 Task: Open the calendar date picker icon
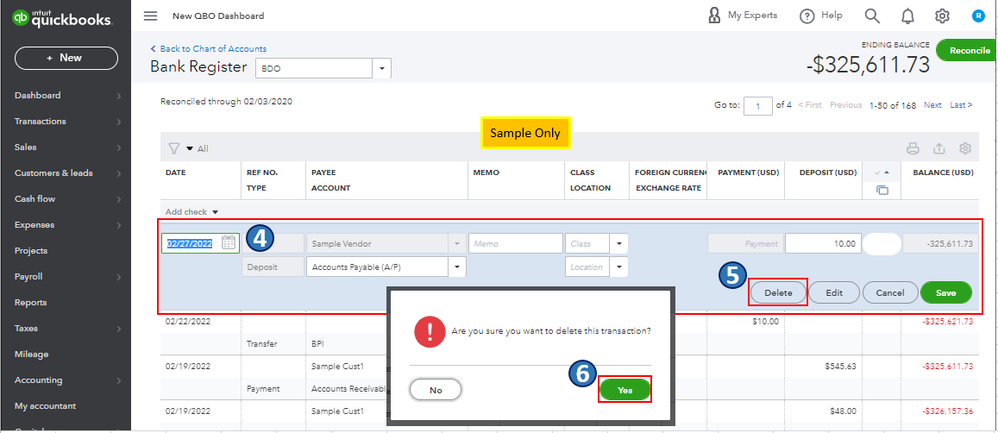[228, 243]
